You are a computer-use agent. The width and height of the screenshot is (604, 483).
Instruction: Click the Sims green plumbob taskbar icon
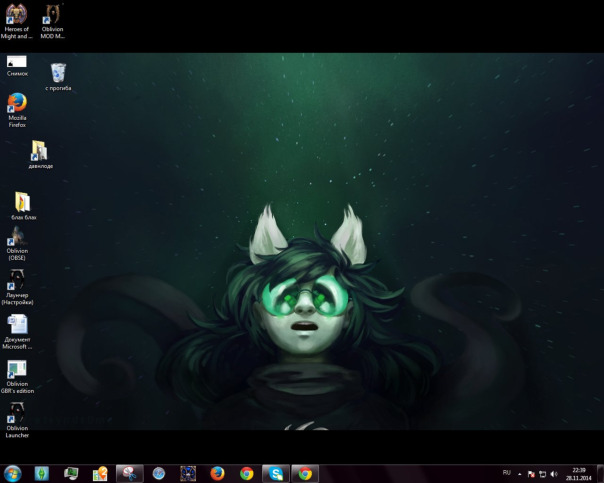coord(42,473)
